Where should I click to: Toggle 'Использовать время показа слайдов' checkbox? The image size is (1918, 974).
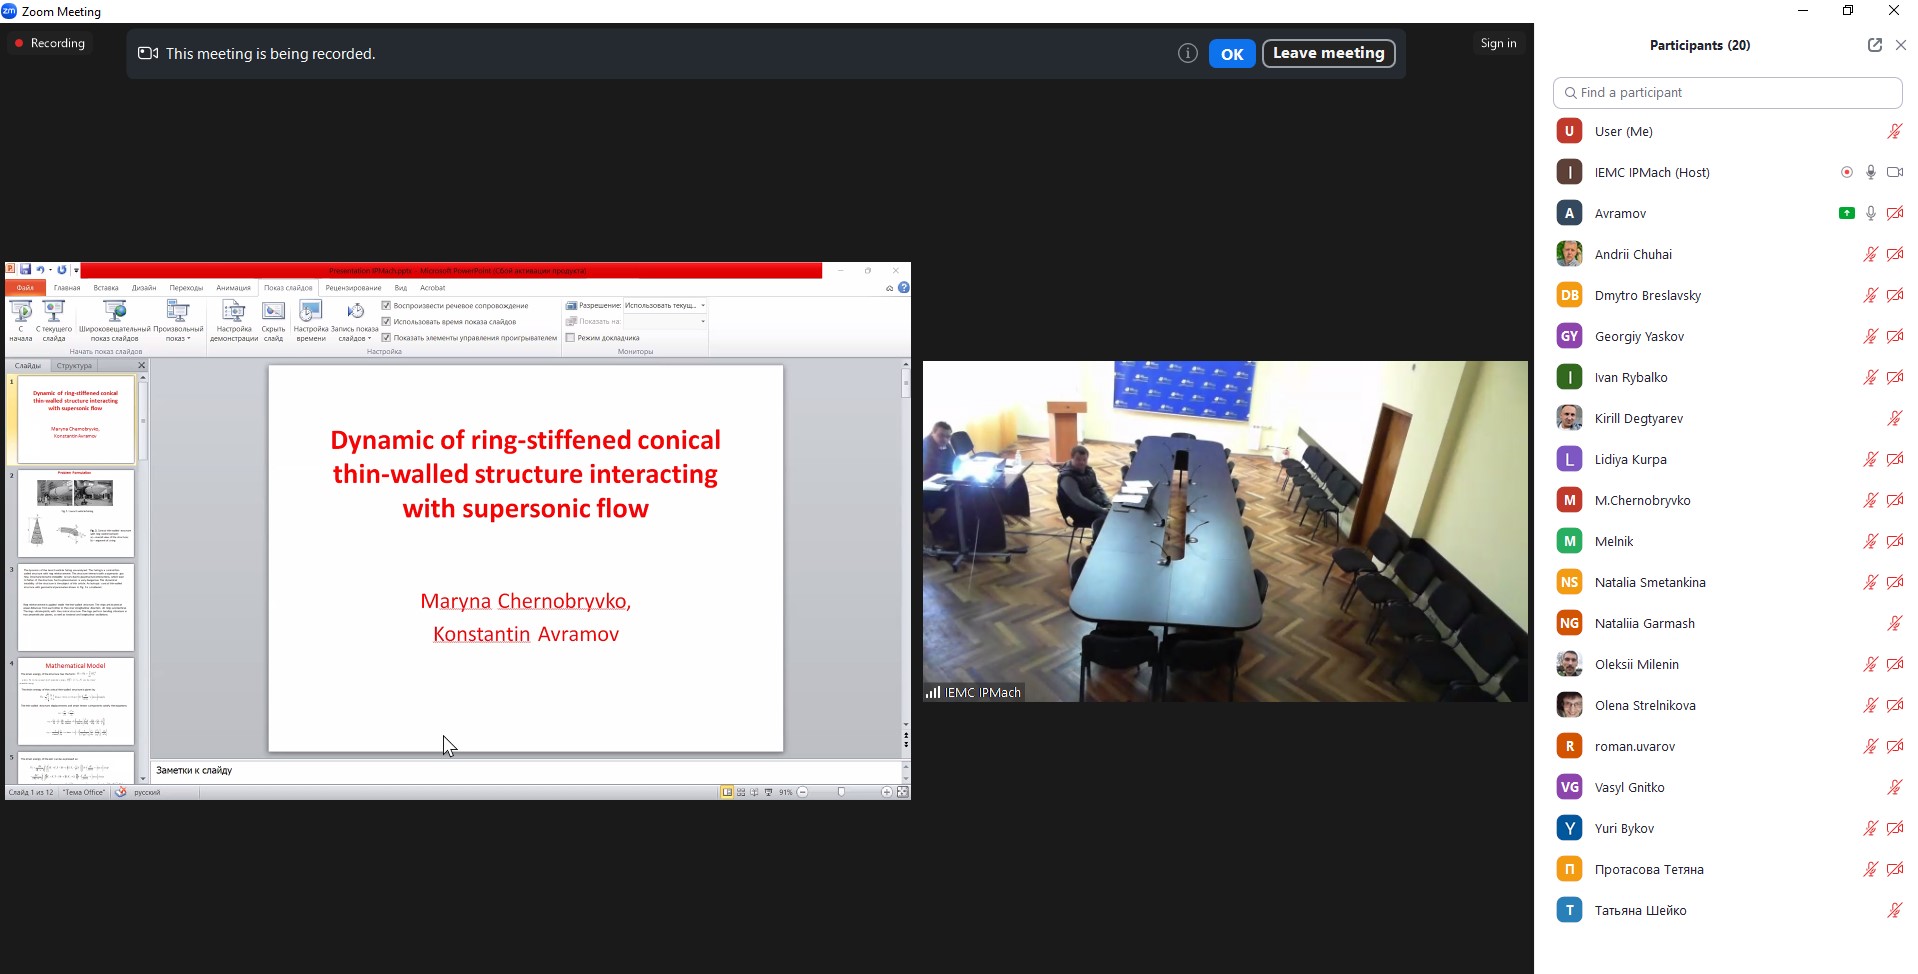pos(387,322)
